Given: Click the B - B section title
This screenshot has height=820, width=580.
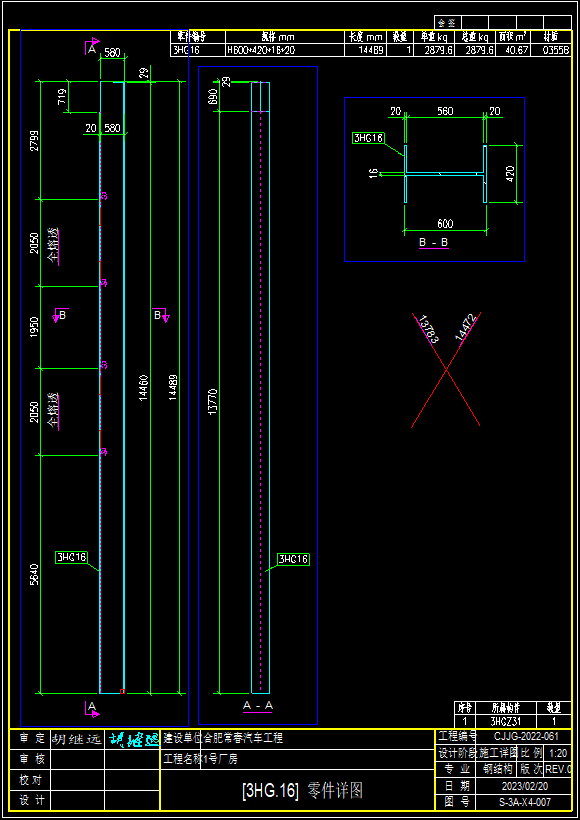Looking at the screenshot, I should click(x=434, y=243).
